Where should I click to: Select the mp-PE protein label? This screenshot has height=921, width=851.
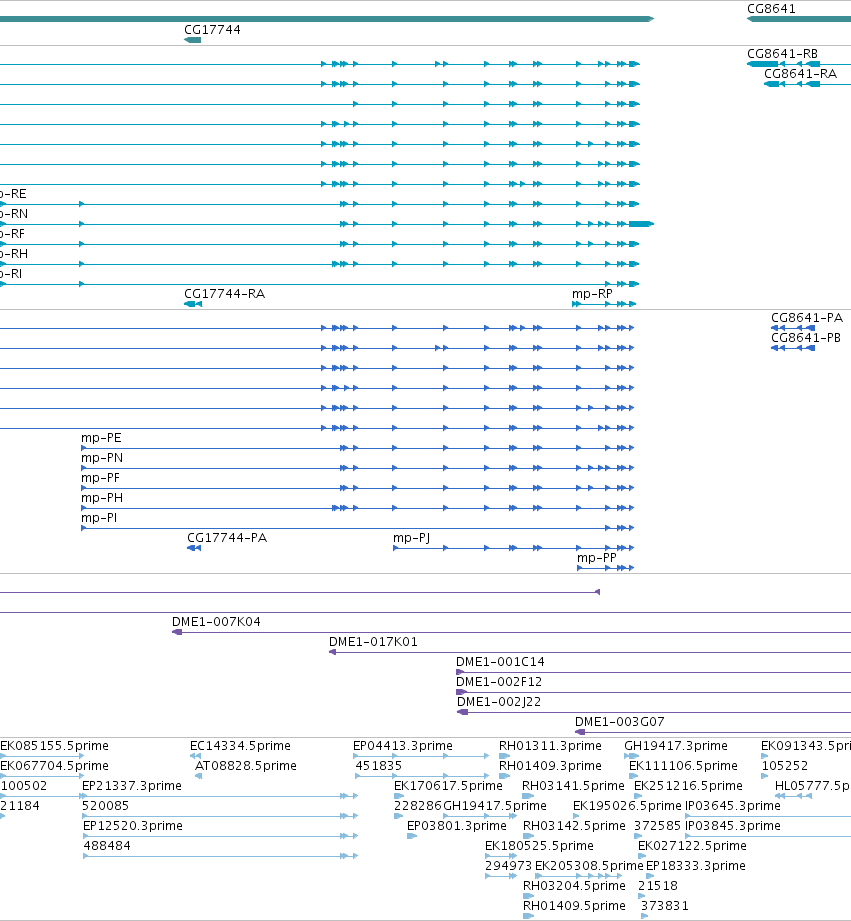pyautogui.click(x=101, y=438)
